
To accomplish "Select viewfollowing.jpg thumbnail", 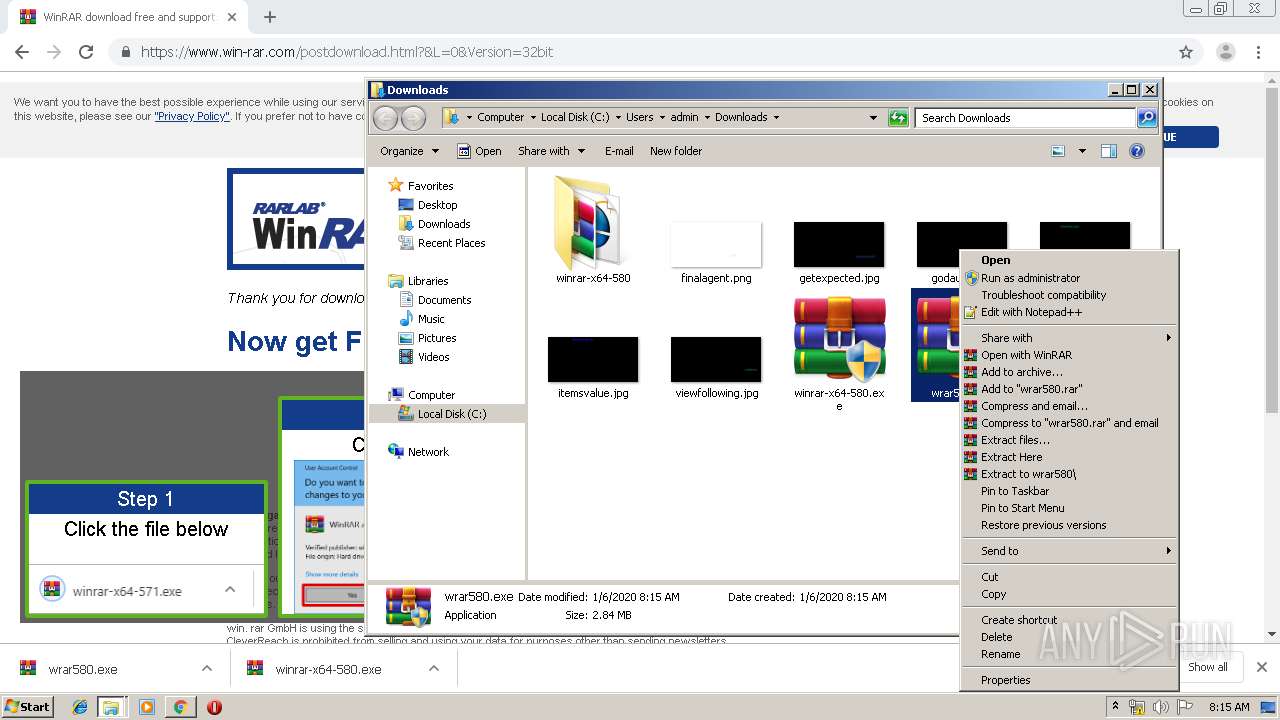I will (716, 359).
